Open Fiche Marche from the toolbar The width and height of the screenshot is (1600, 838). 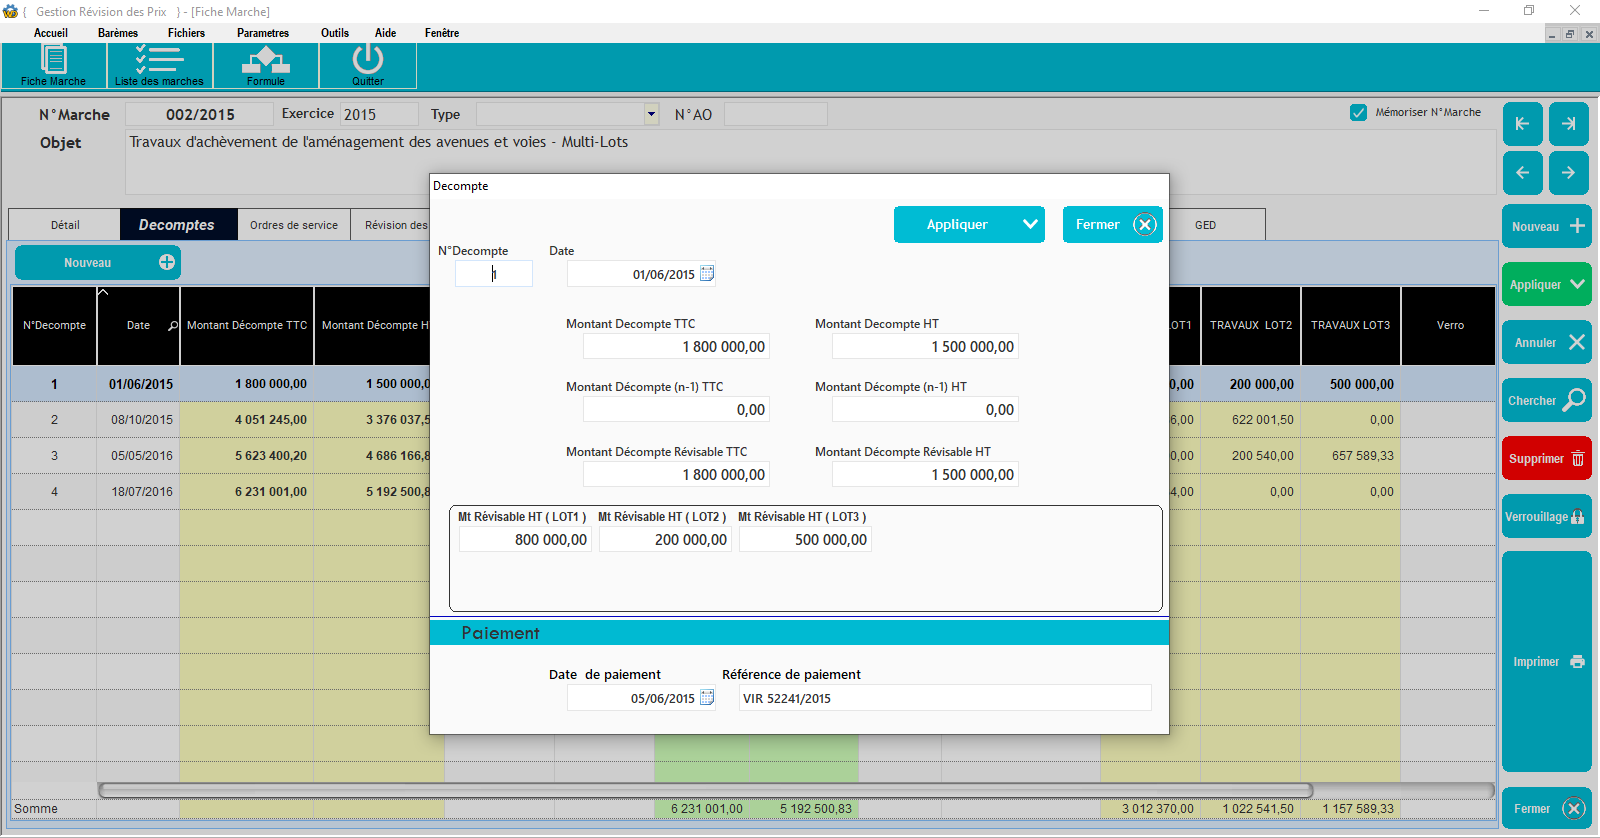pos(53,66)
